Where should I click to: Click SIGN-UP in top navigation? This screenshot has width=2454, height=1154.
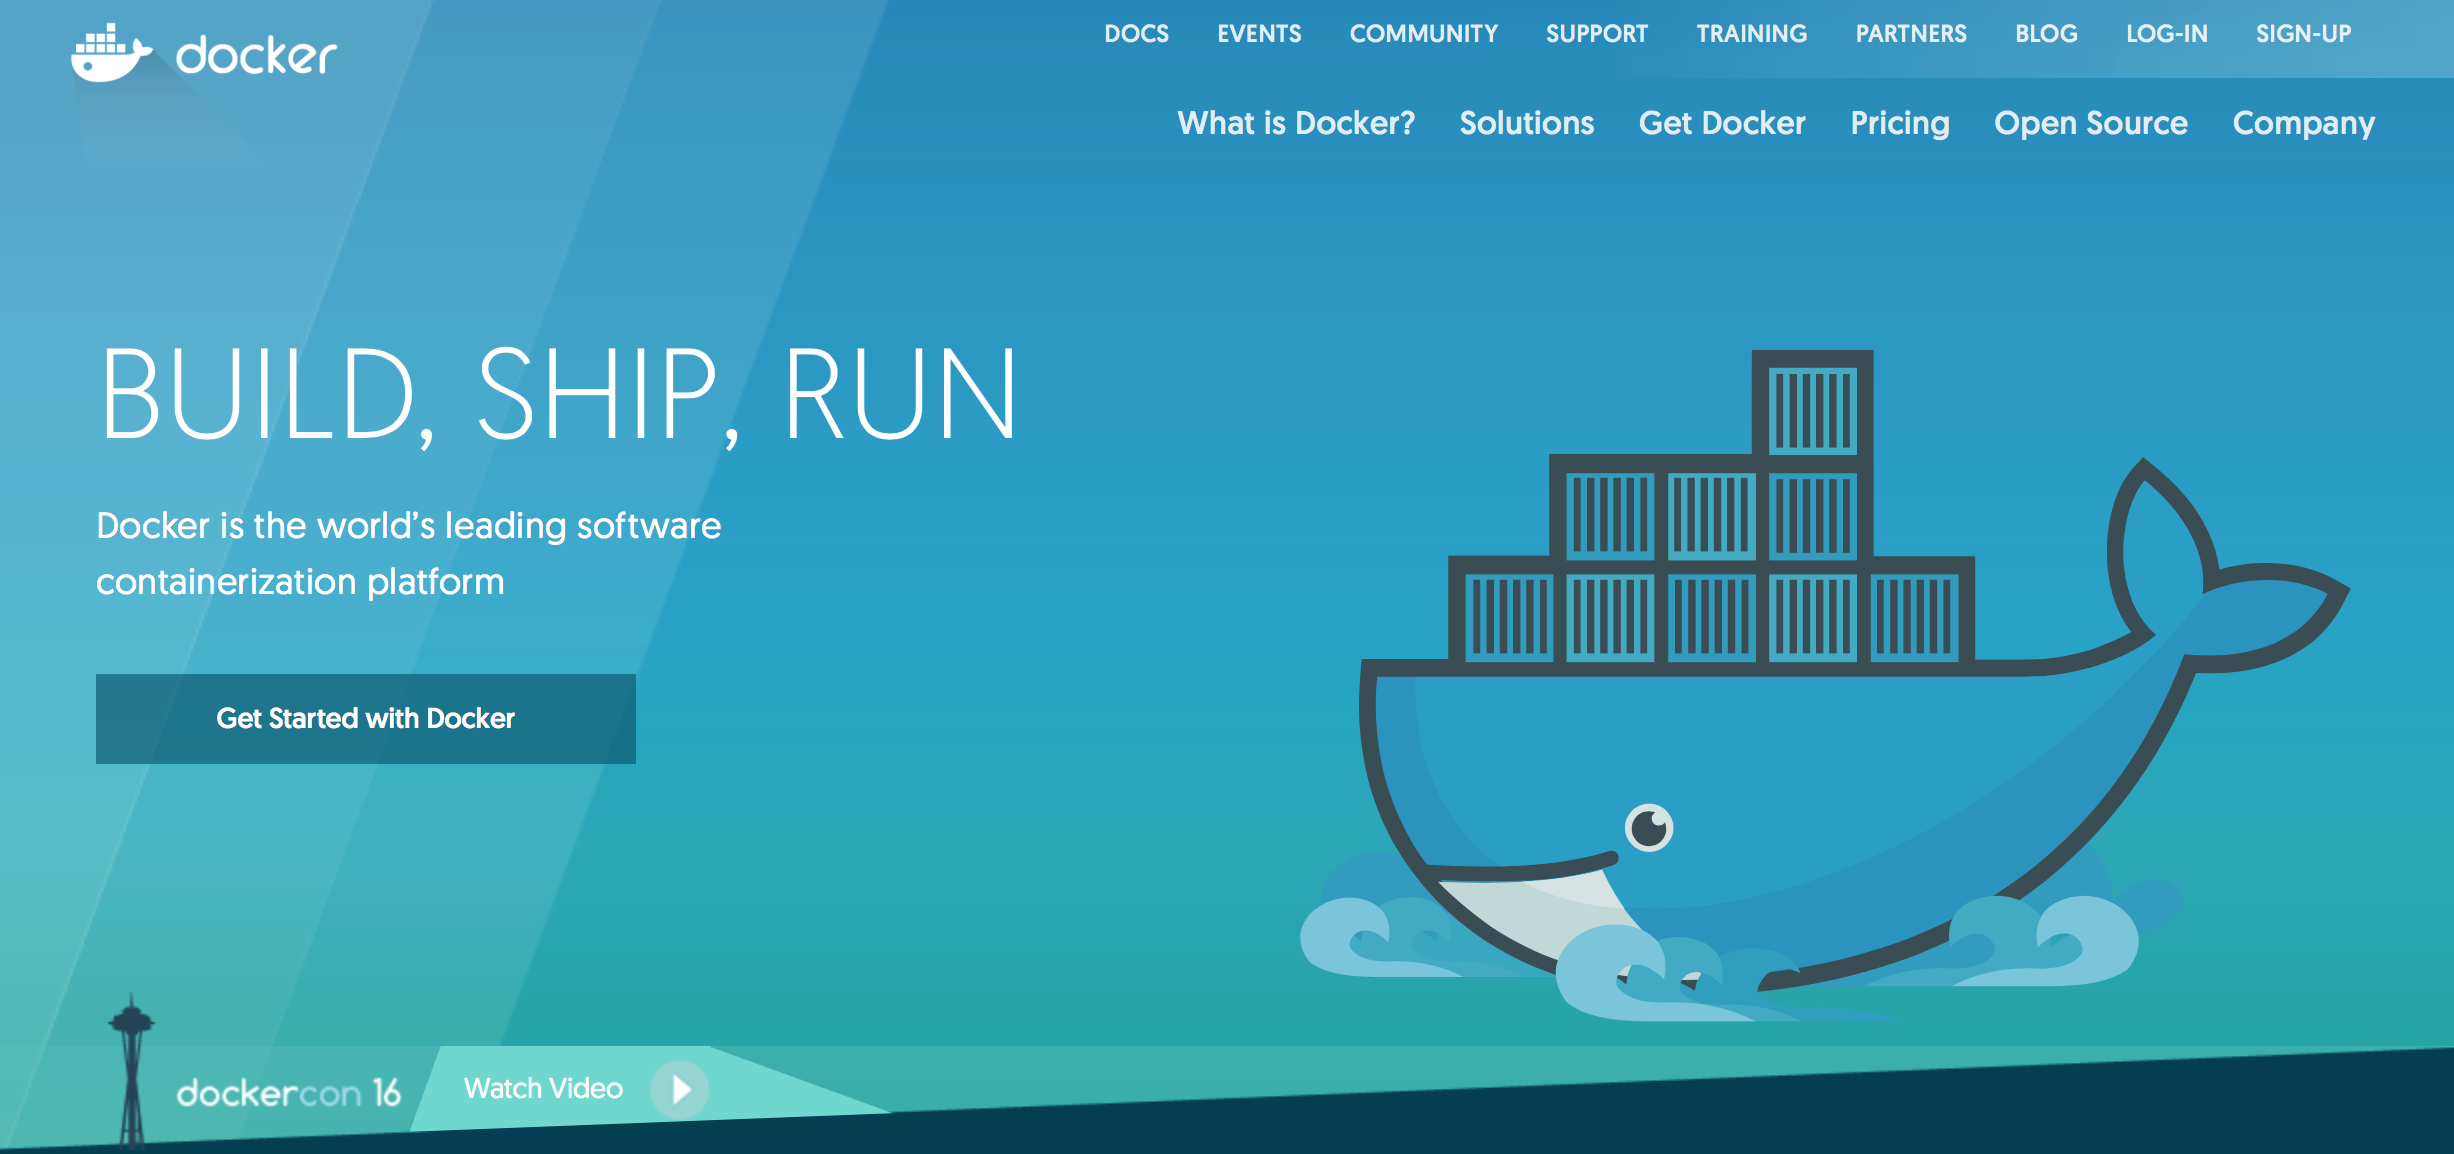pos(2303,34)
